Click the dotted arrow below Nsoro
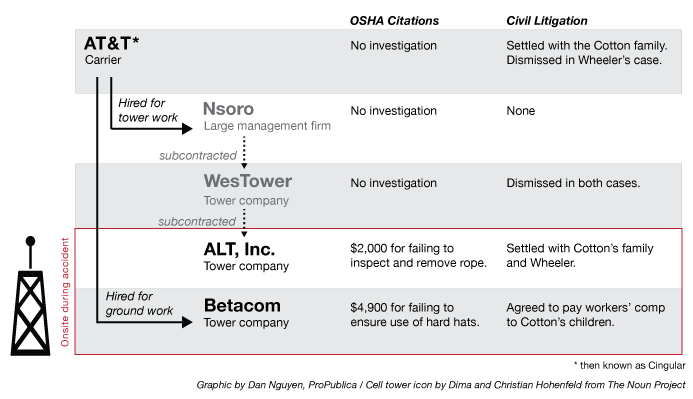The width and height of the screenshot is (693, 399). pyautogui.click(x=244, y=152)
